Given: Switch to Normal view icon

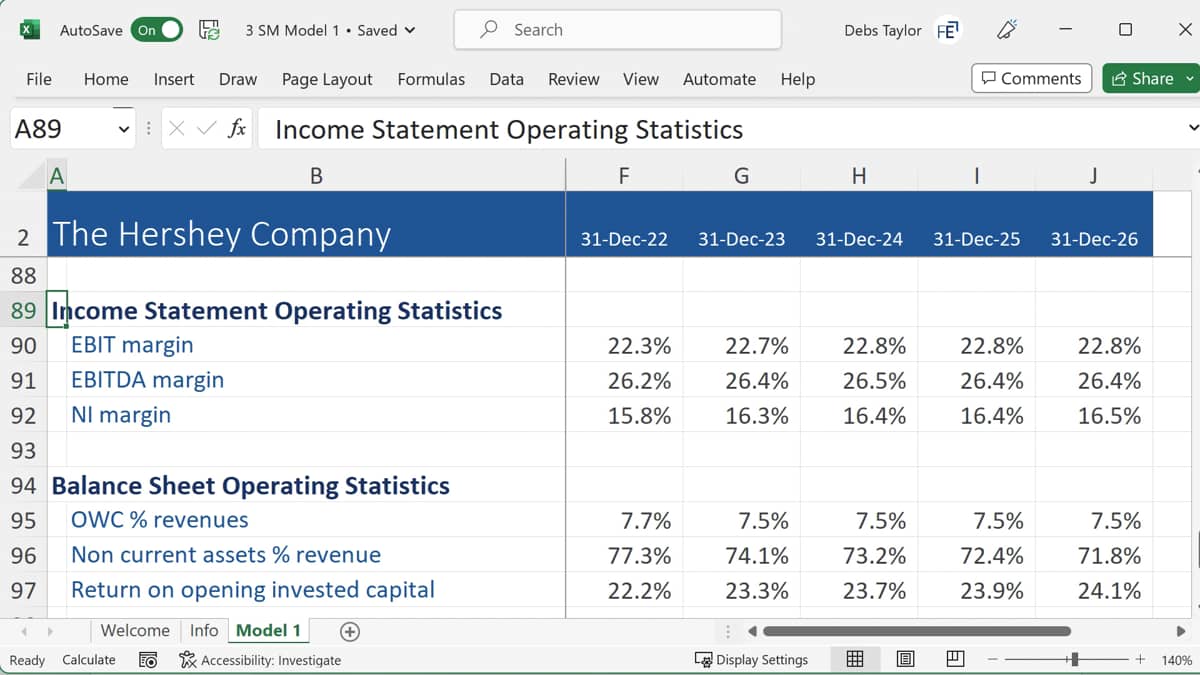Looking at the screenshot, I should 855,660.
